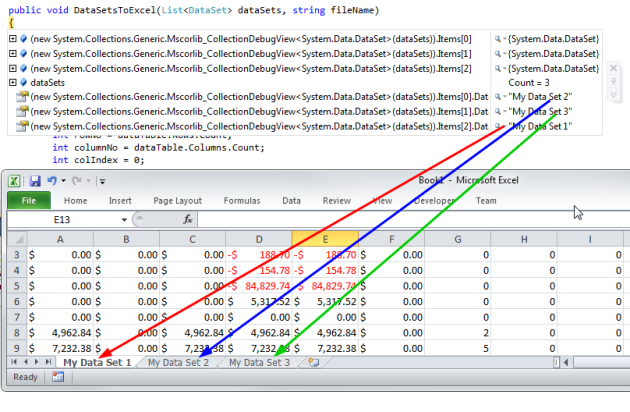This screenshot has width=630, height=412.
Task: Go to previous sheet navigation arrow
Action: click(x=26, y=362)
